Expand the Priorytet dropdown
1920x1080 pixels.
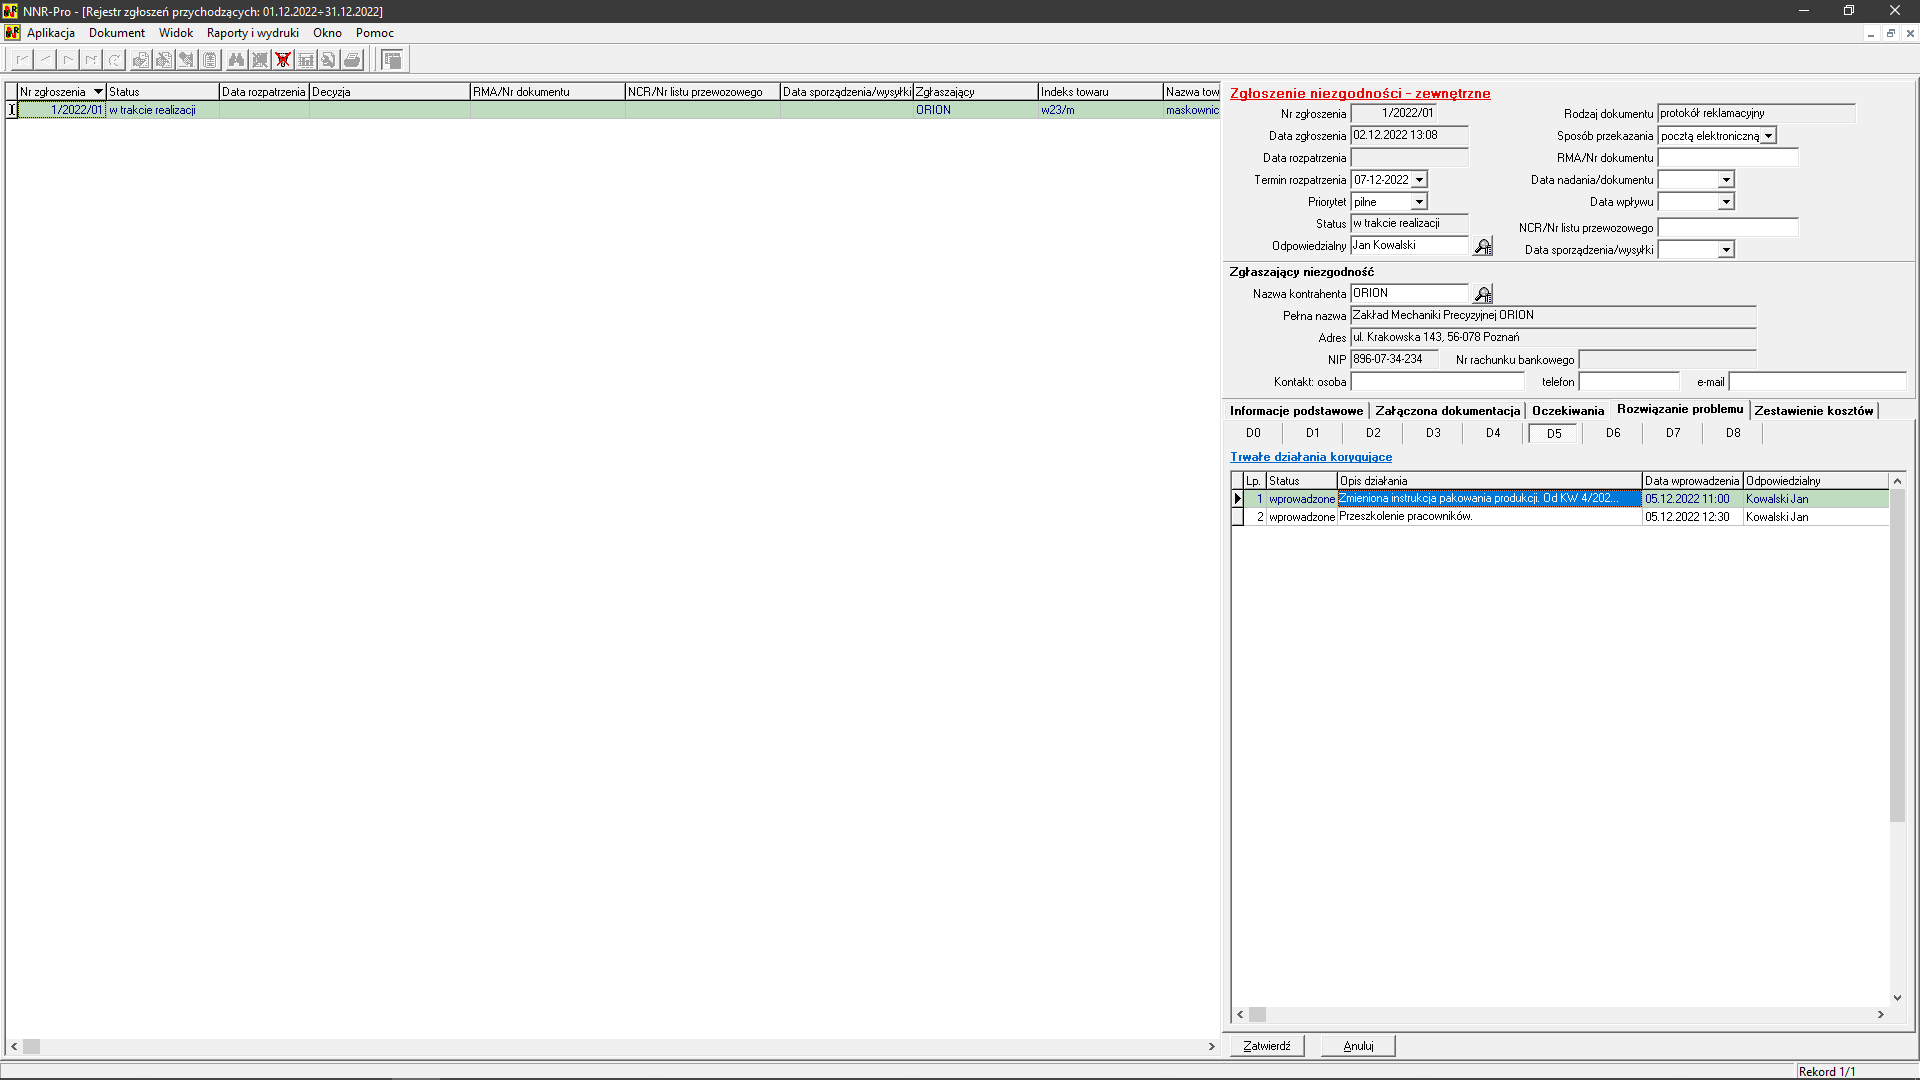(x=1419, y=202)
